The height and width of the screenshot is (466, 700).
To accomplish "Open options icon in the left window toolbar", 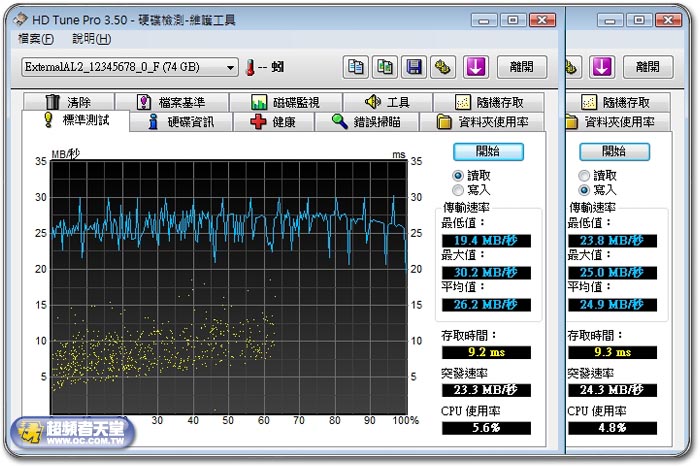I will tap(443, 67).
